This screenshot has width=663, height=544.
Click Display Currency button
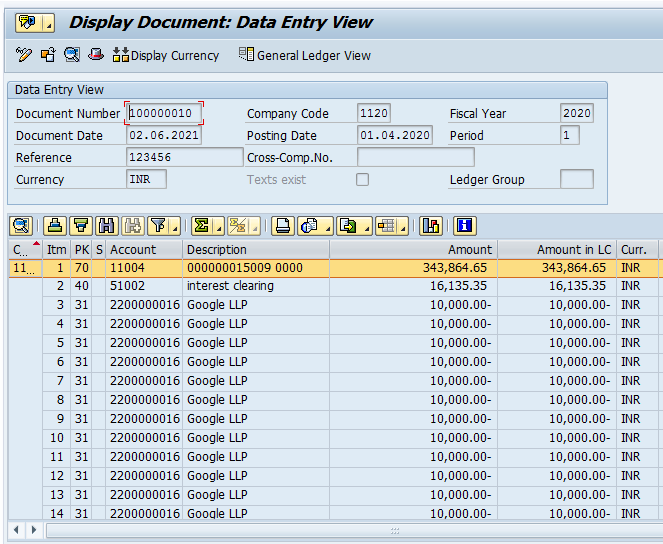tap(166, 55)
